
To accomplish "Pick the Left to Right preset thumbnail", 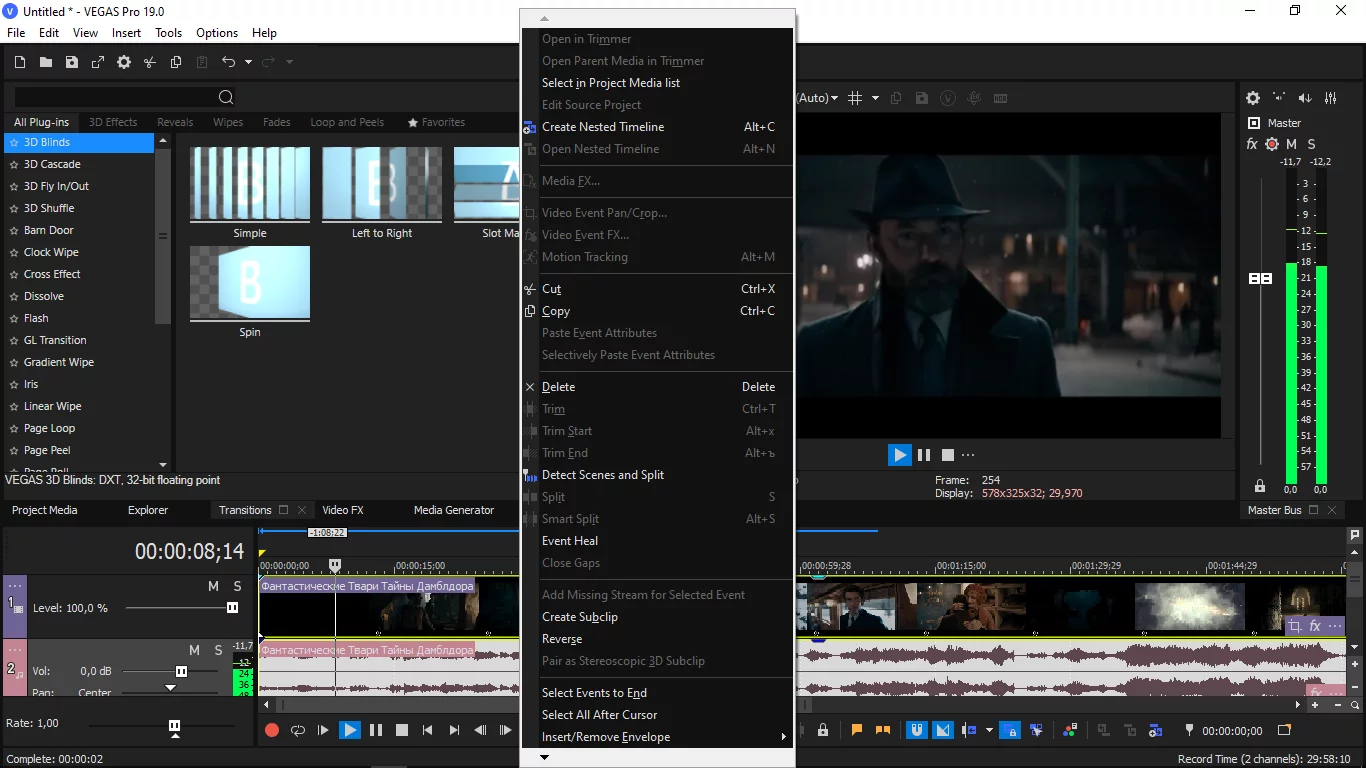I will click(382, 185).
